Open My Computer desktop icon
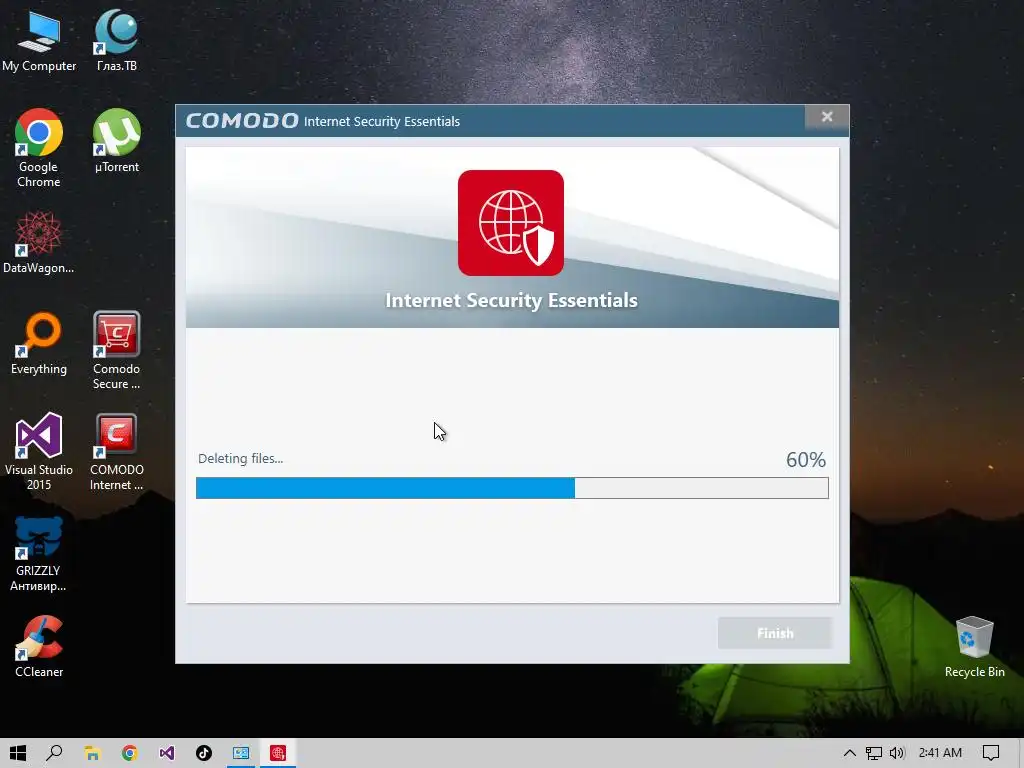Viewport: 1024px width, 768px height. [39, 40]
